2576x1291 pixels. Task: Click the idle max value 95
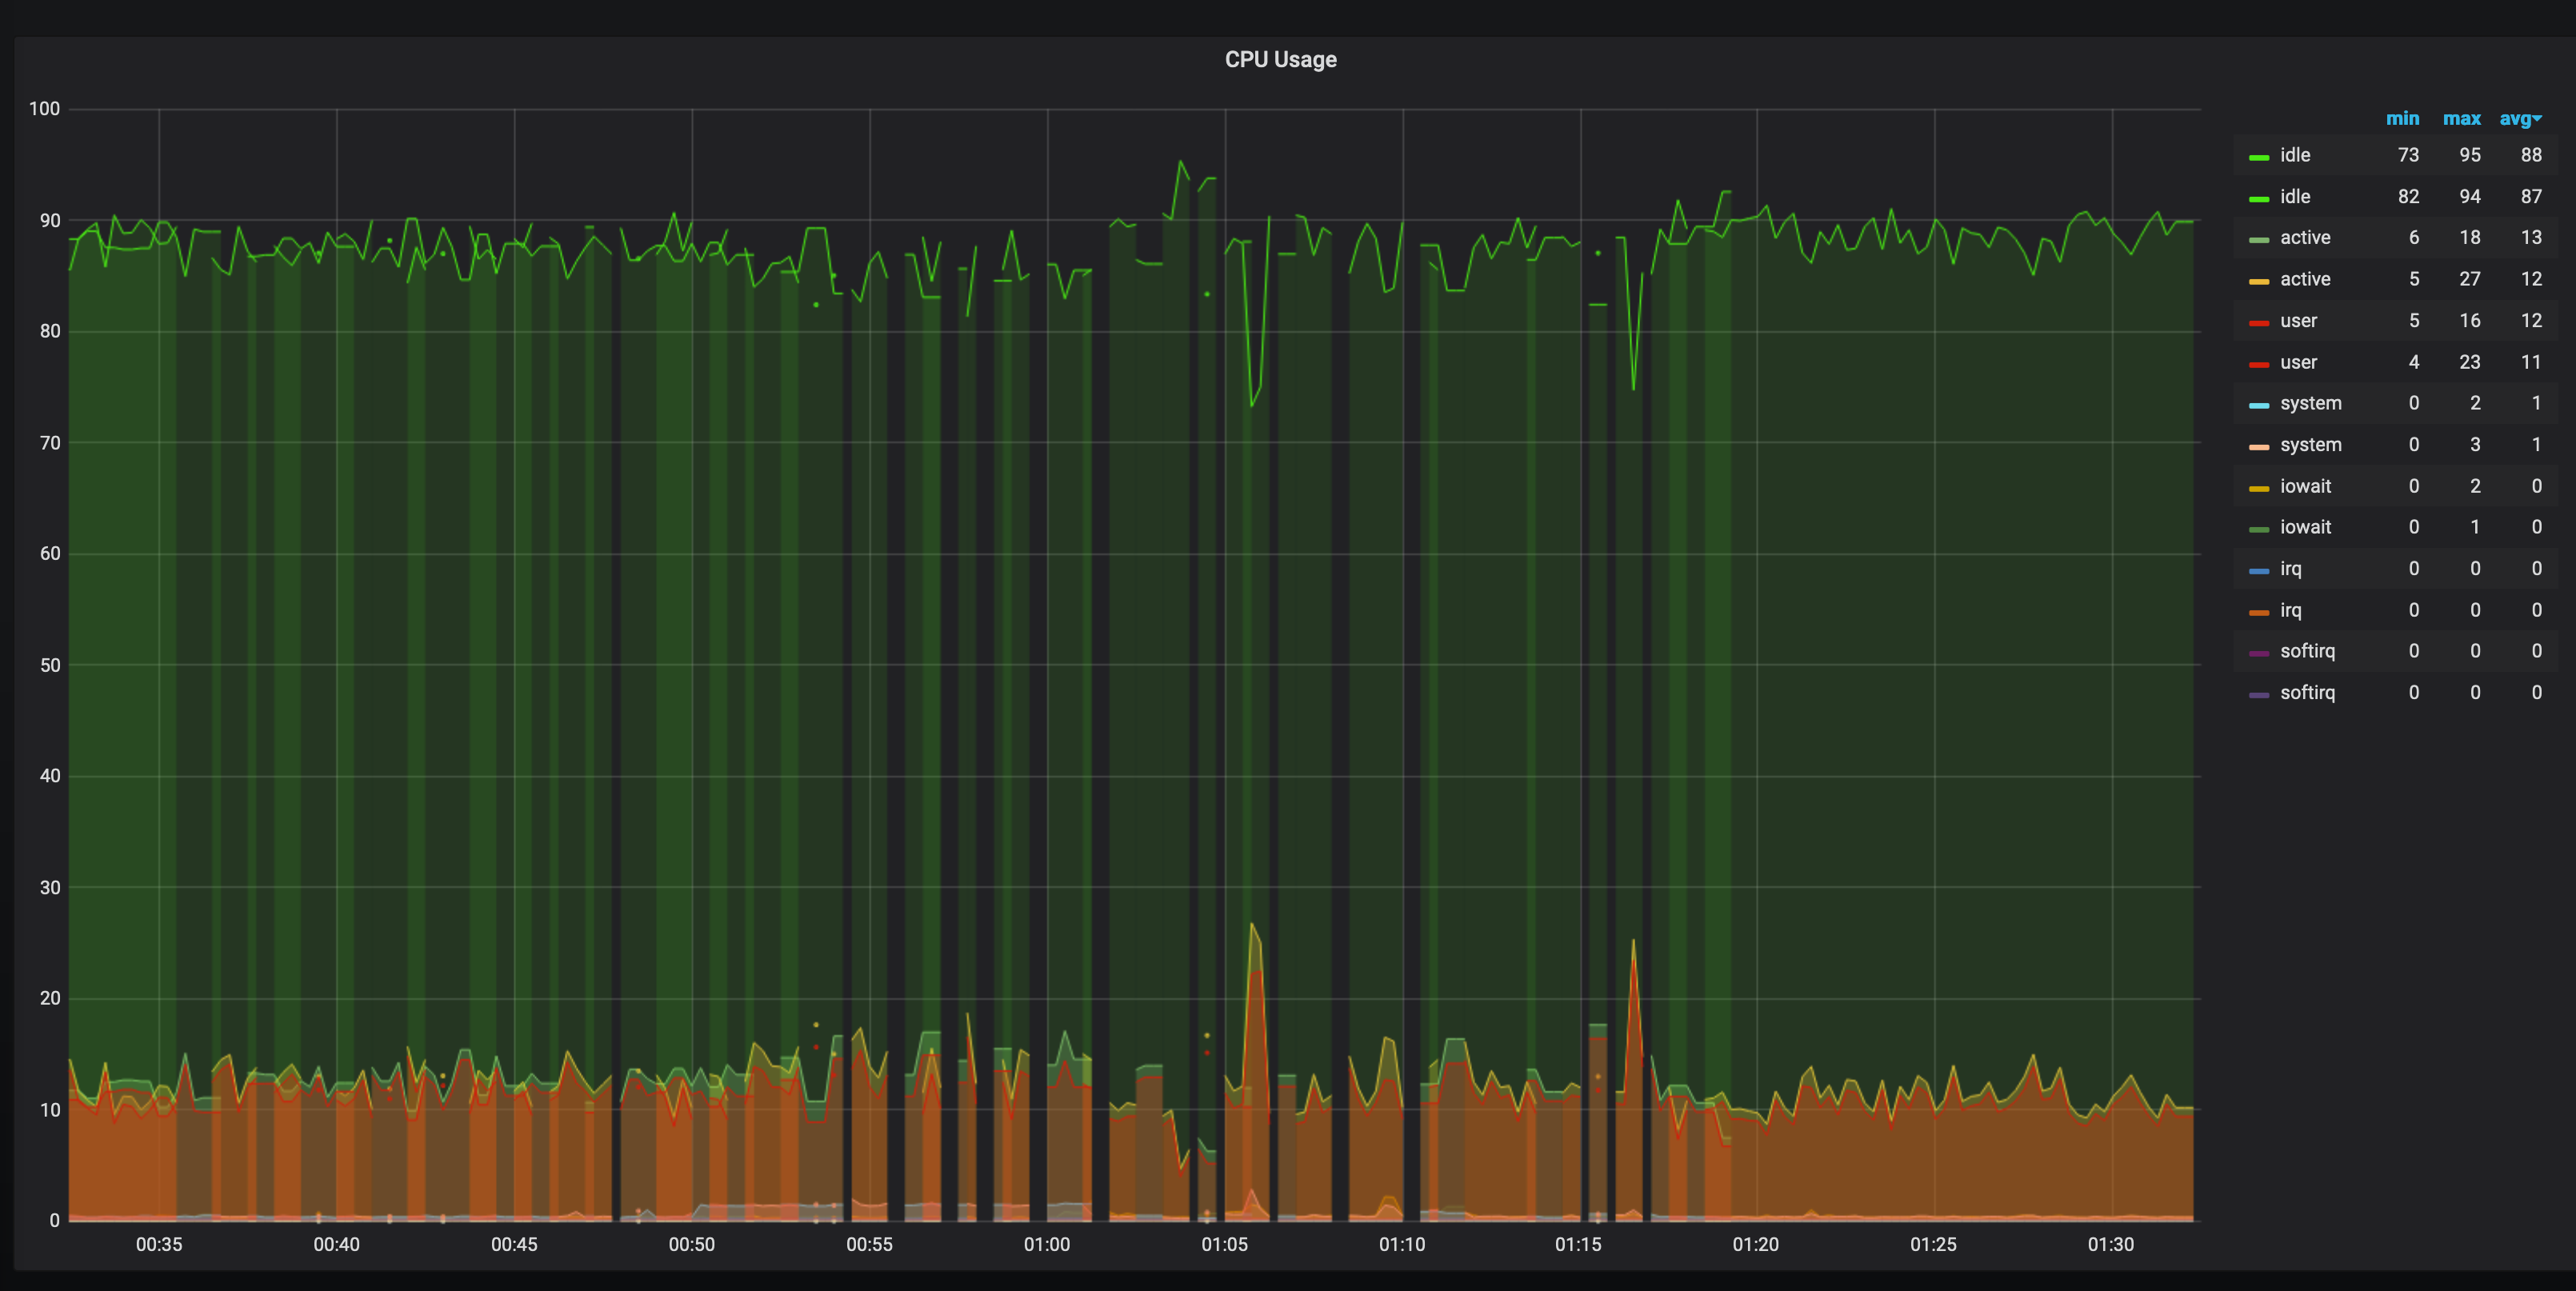(2469, 155)
